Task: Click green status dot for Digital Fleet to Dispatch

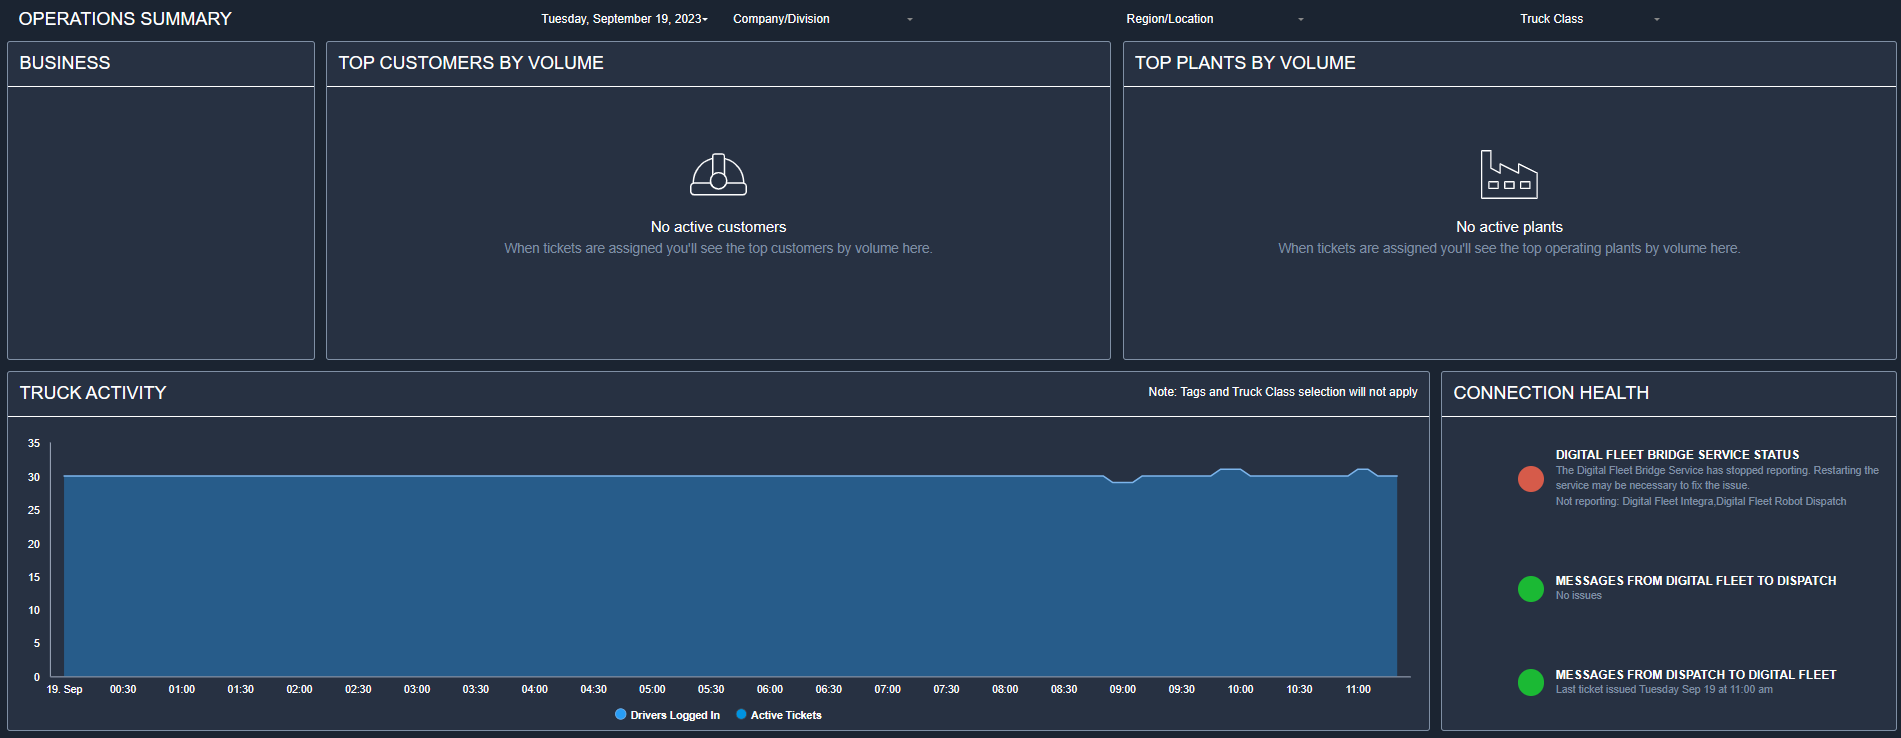Action: point(1530,589)
